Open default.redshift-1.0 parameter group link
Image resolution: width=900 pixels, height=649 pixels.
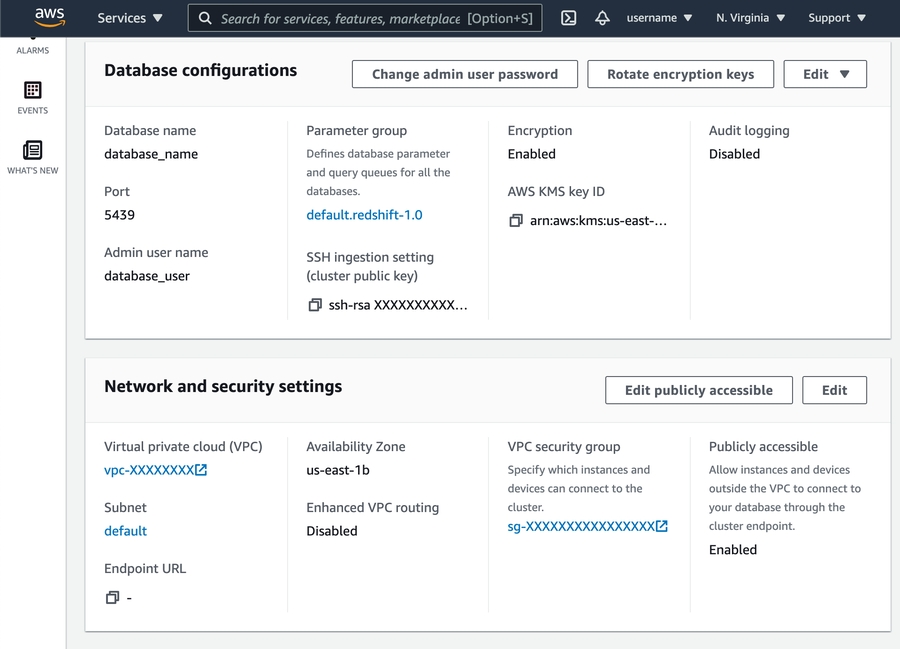click(364, 215)
